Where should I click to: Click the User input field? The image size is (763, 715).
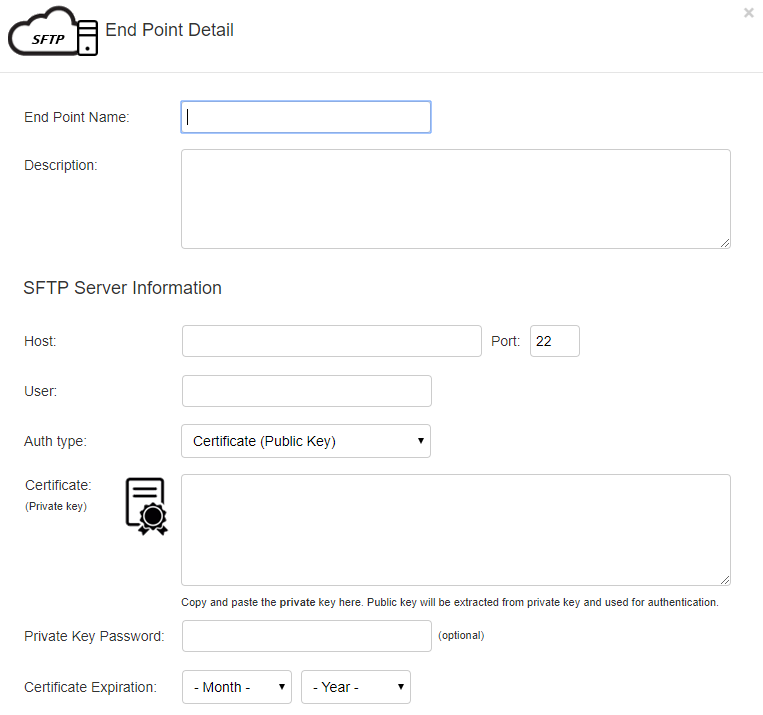pyautogui.click(x=307, y=390)
